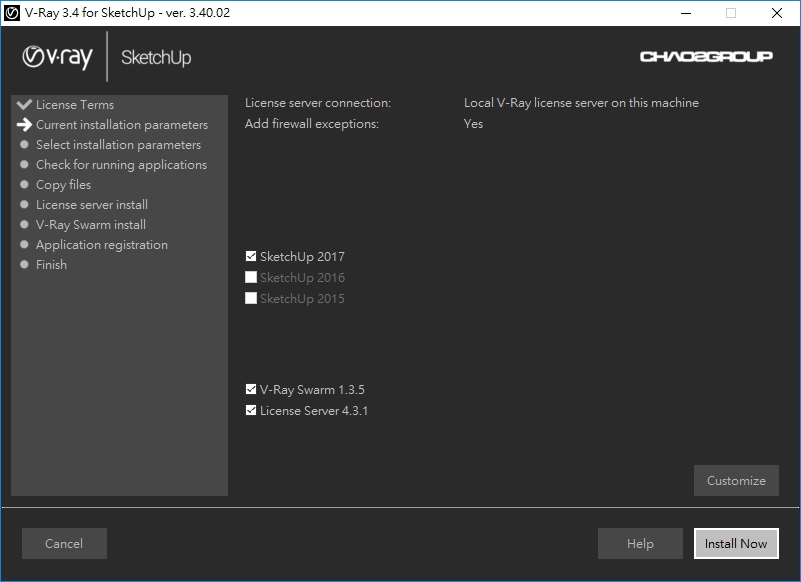Open the Help button
The height and width of the screenshot is (582, 801).
click(x=640, y=543)
